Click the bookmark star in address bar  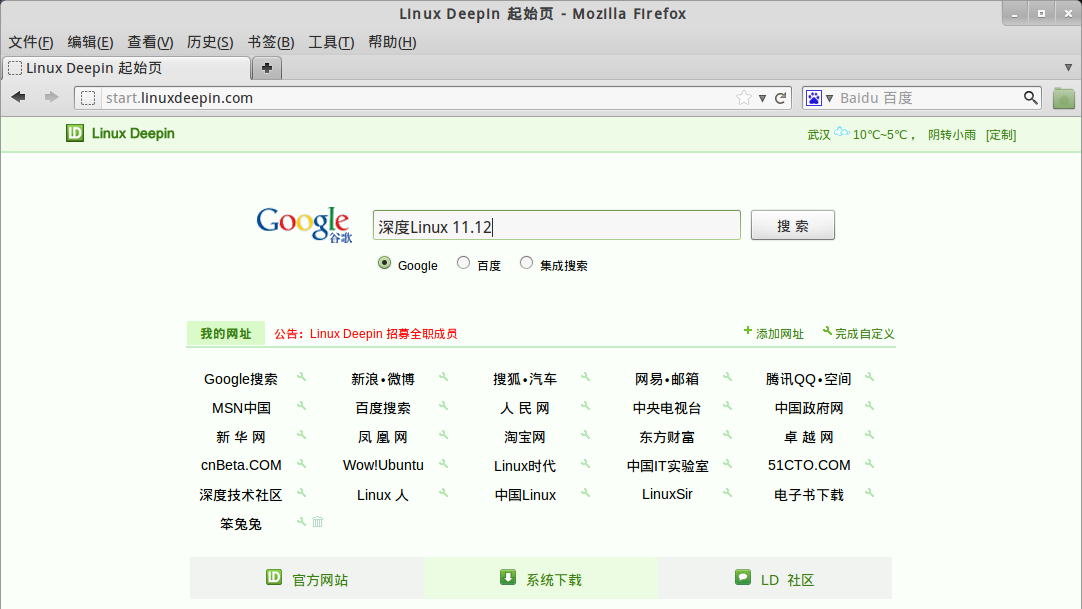[x=744, y=98]
